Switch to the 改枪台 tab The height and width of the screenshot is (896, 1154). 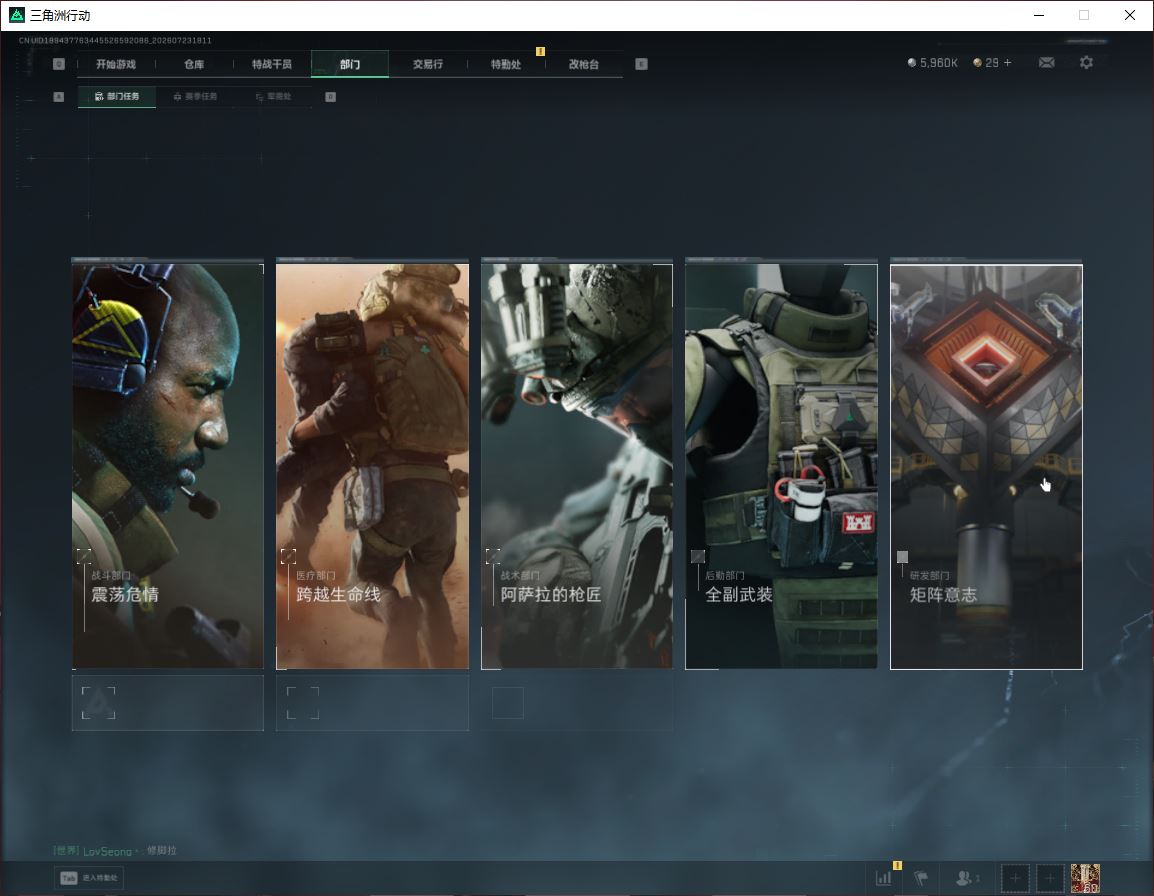584,64
